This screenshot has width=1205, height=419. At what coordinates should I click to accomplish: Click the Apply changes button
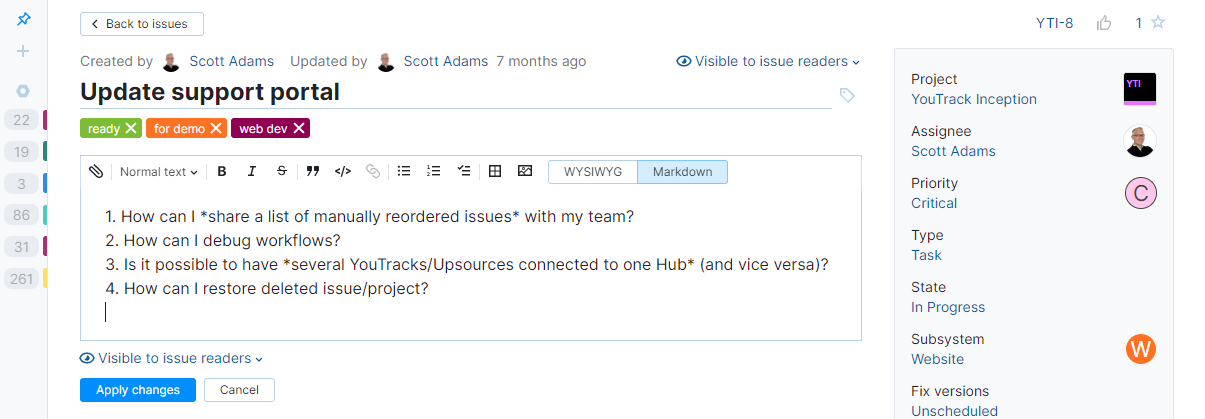click(x=138, y=390)
